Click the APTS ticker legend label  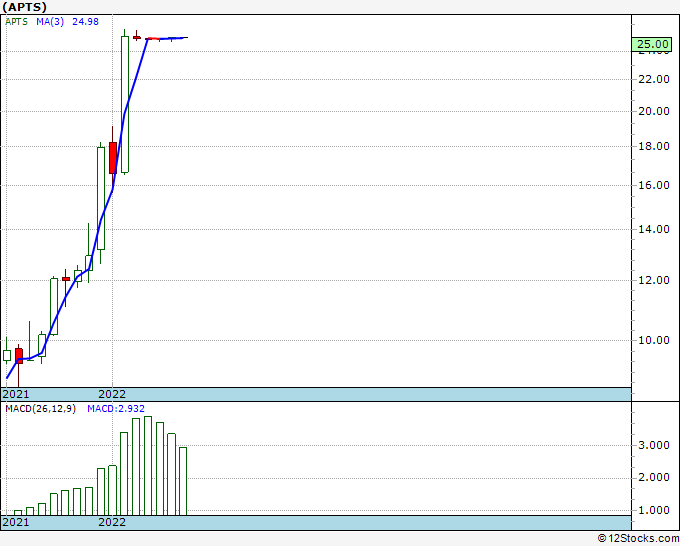16,22
